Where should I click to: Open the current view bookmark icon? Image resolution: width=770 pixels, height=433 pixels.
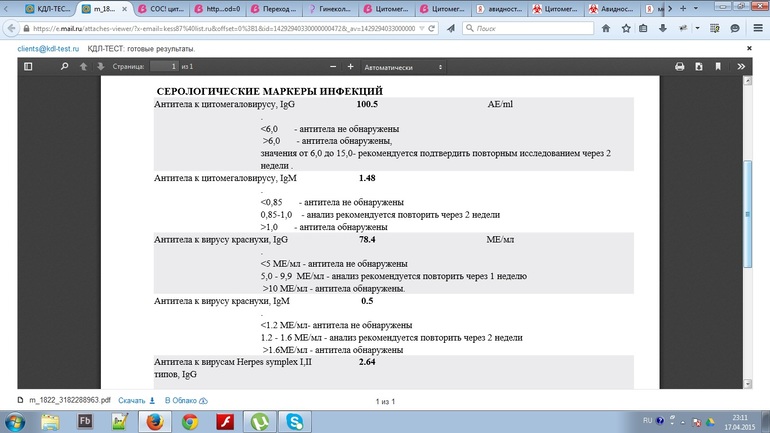pos(718,66)
